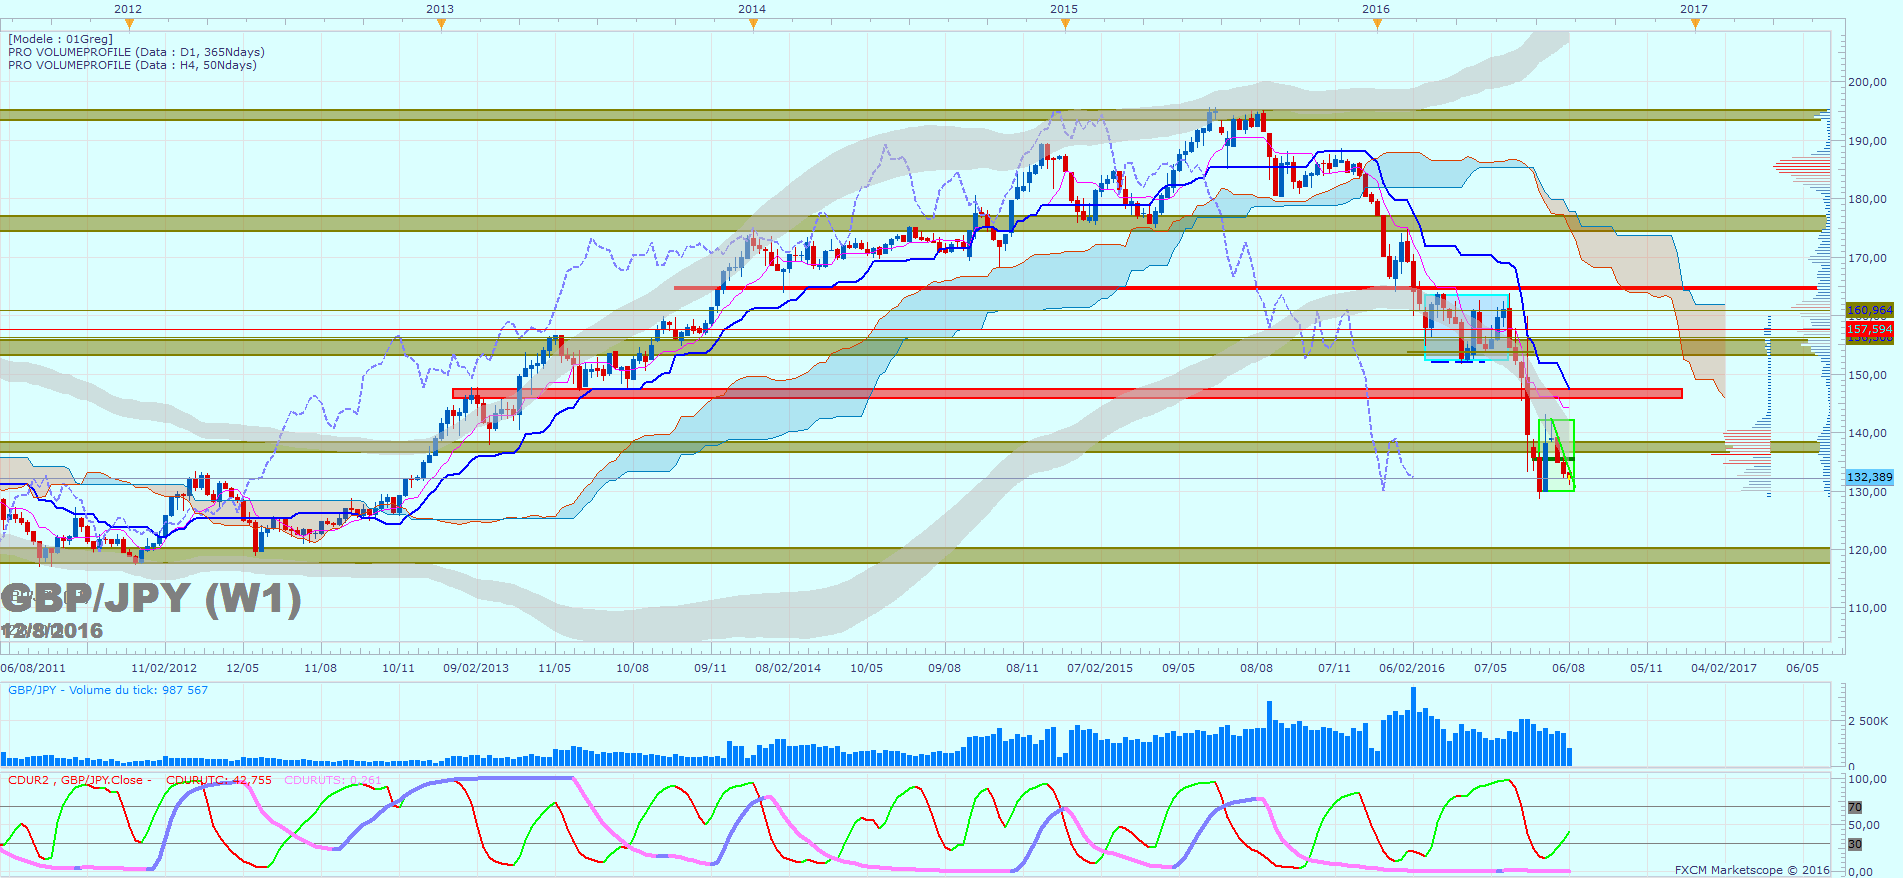Click the 06/02/2016 date label

tap(1412, 668)
